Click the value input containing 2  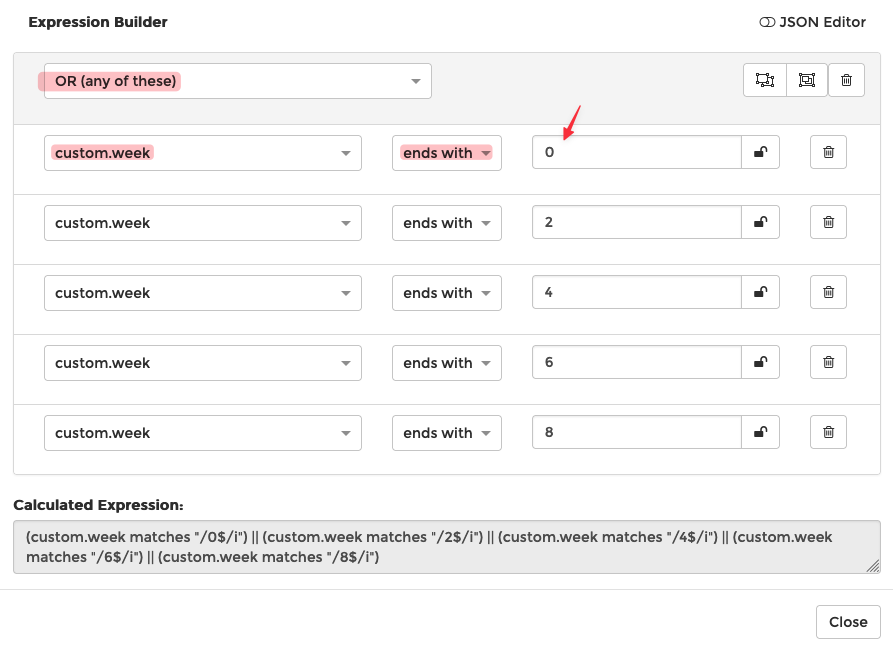[x=637, y=222]
